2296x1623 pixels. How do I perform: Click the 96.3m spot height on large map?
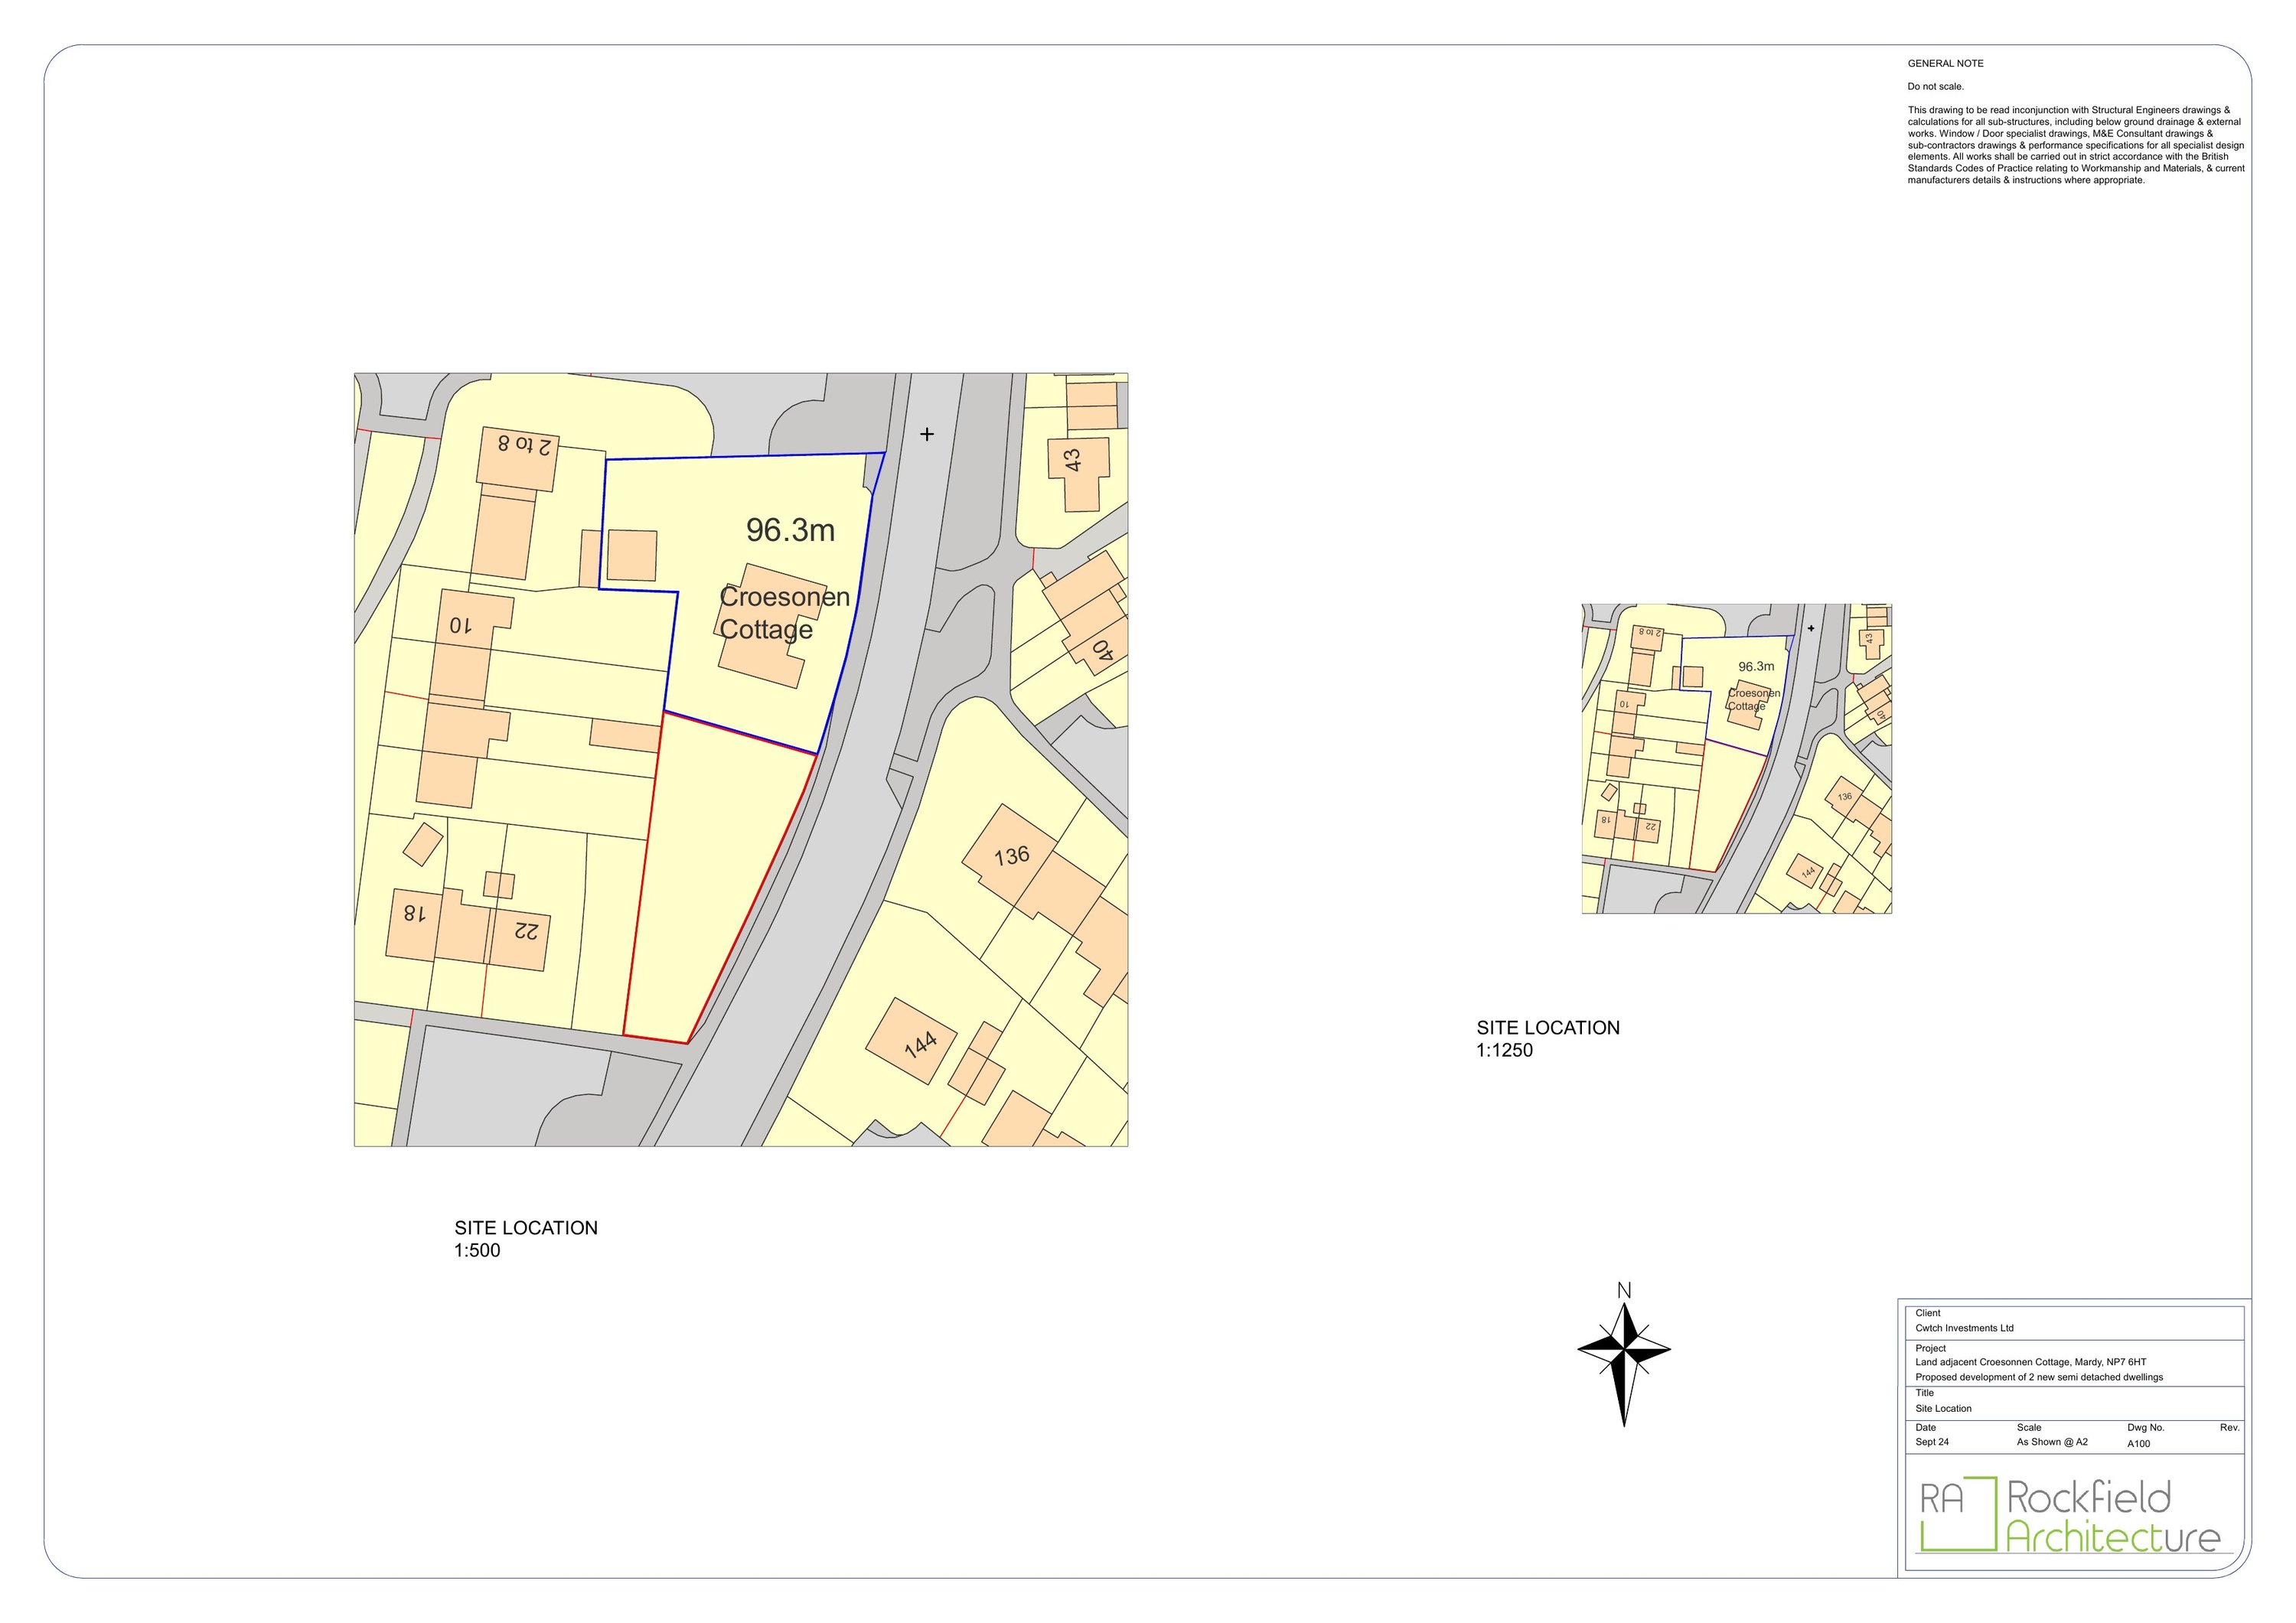click(790, 530)
